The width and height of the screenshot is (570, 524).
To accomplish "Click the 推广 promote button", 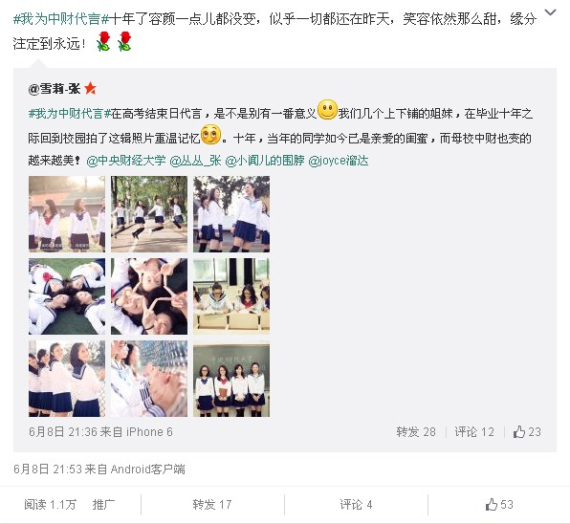I will [x=104, y=505].
